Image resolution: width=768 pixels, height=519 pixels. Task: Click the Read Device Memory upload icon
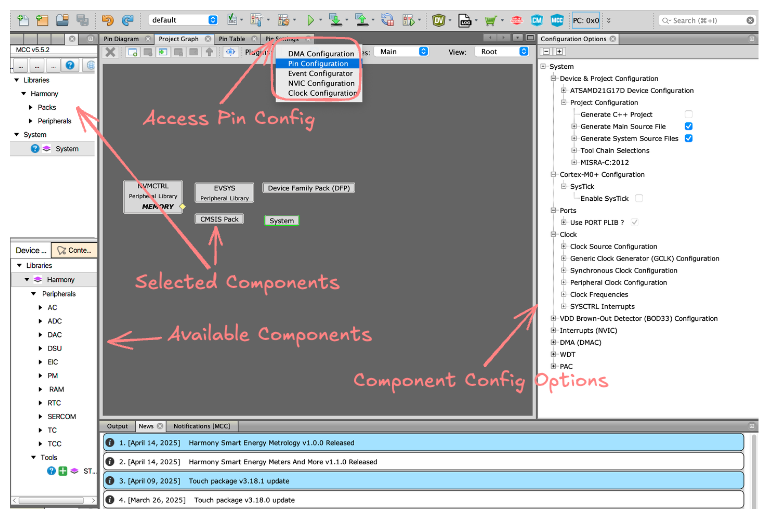pos(361,20)
